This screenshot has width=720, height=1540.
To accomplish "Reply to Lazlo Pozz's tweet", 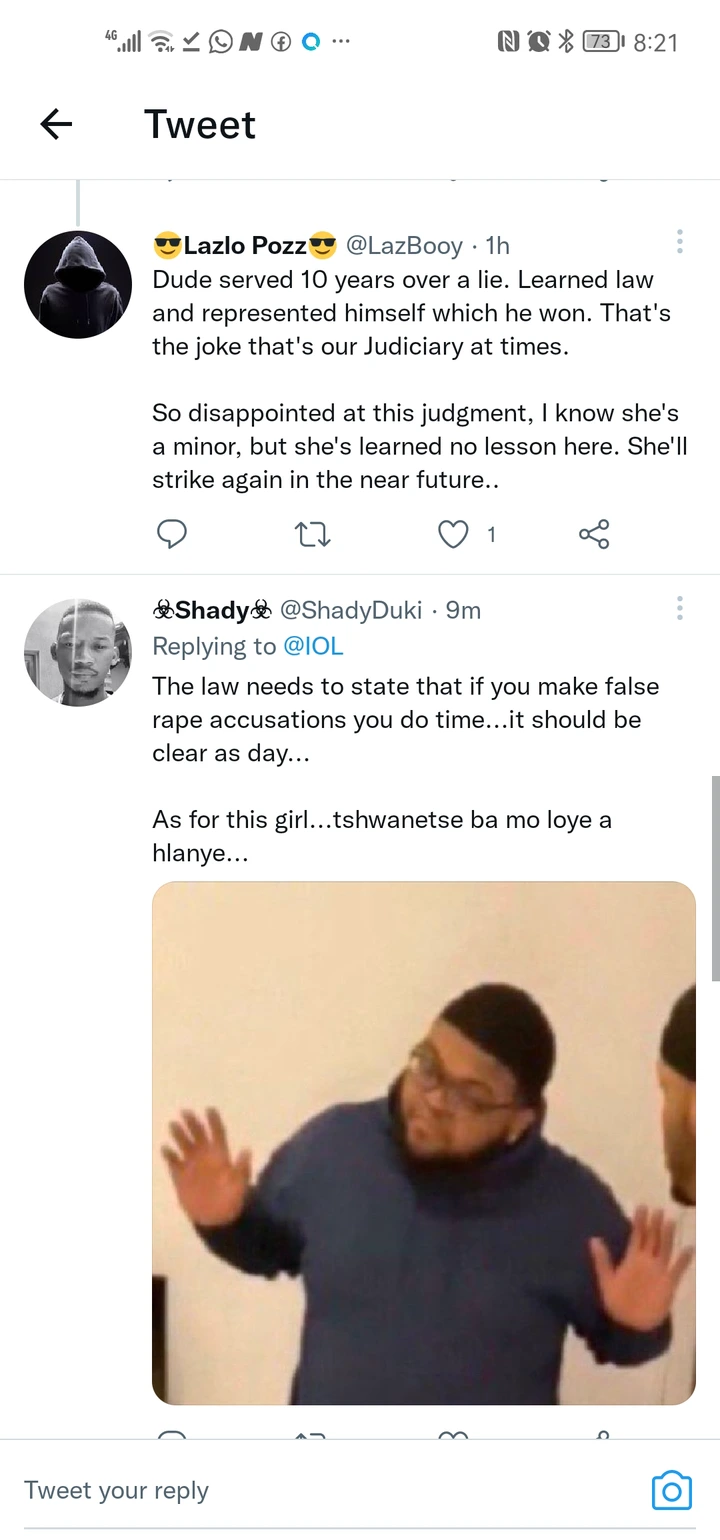I will (x=172, y=535).
